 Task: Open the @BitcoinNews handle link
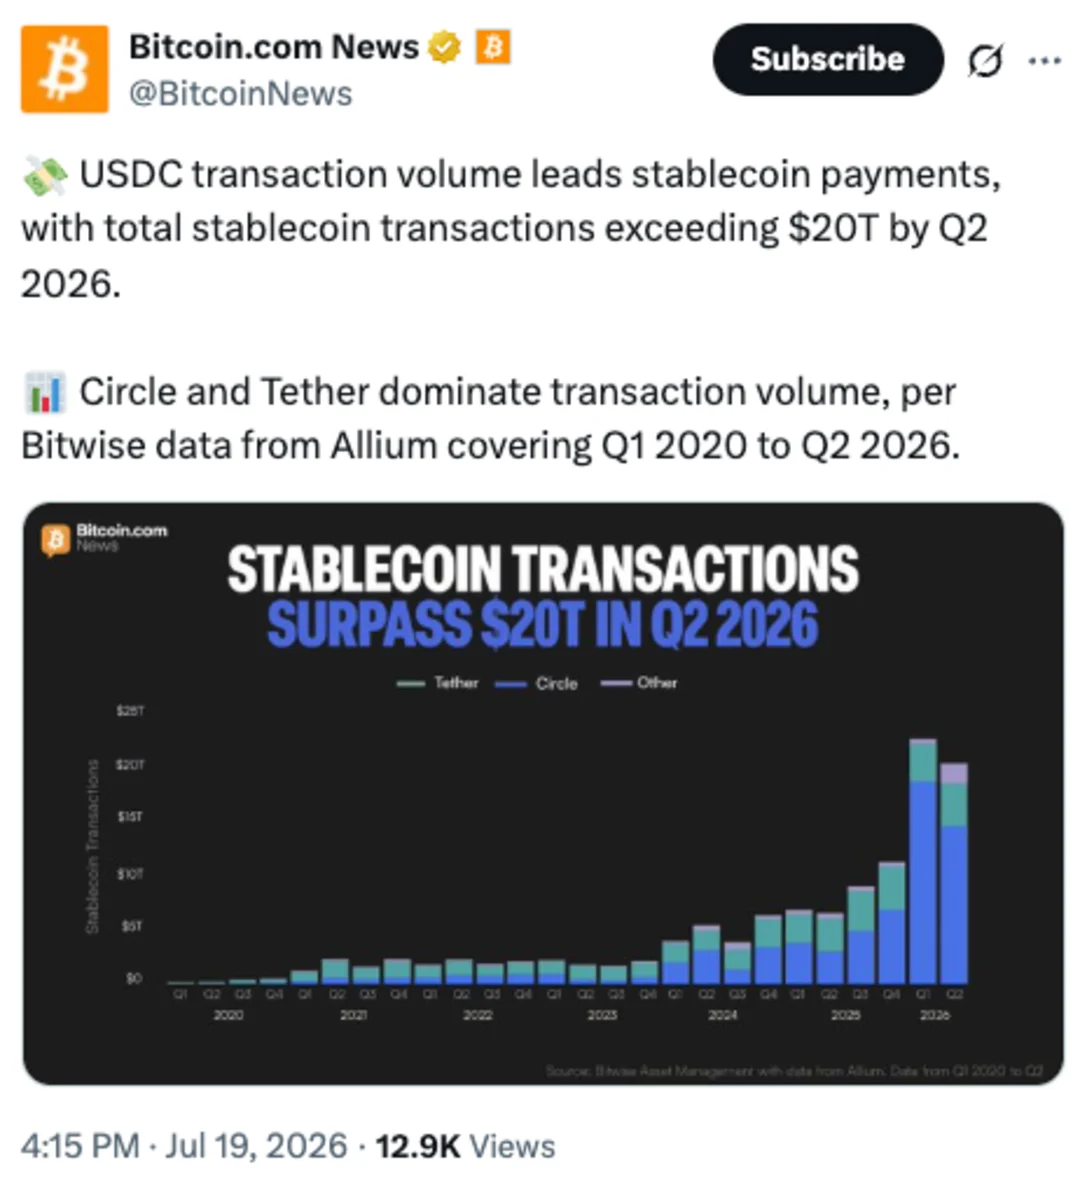point(241,94)
